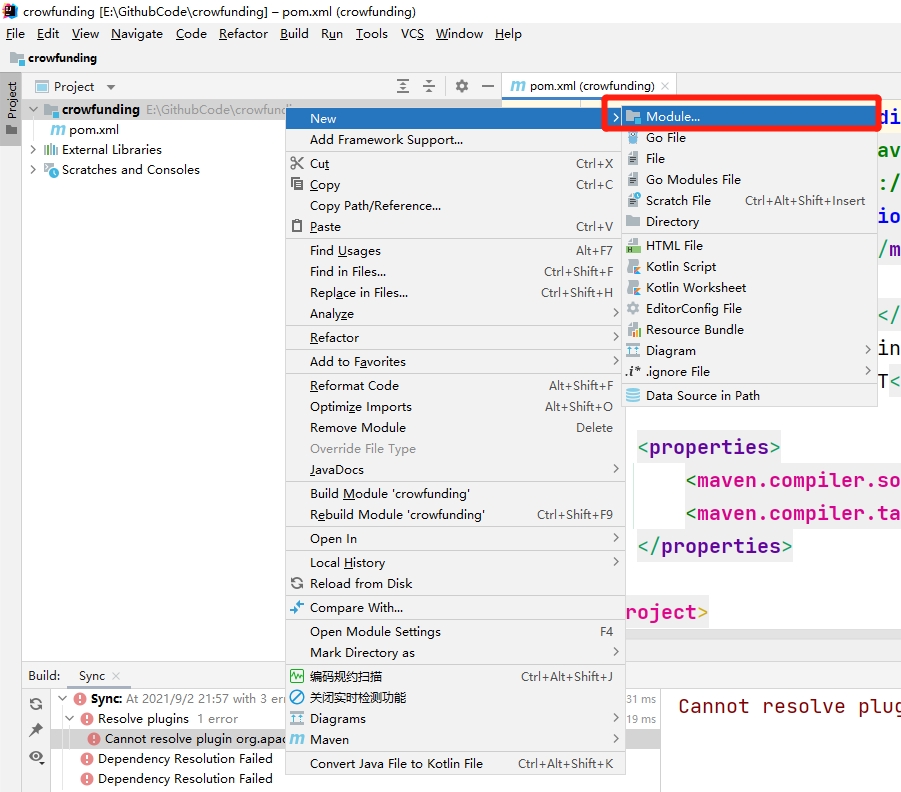Collapse the Resolve plugins error node
Viewport: 901px width, 792px height.
point(70,718)
